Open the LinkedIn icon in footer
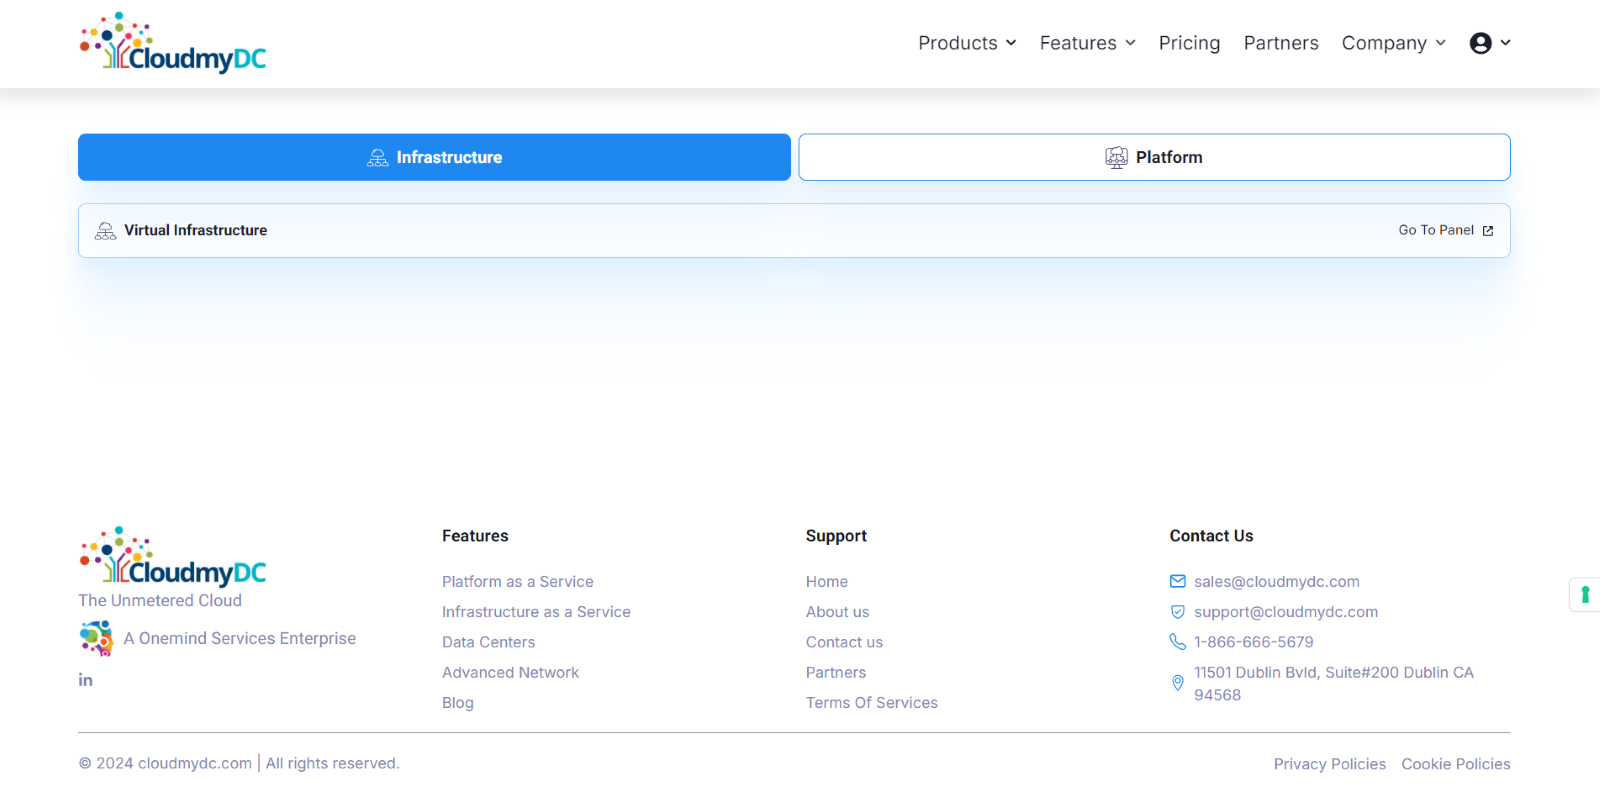The image size is (1600, 793). [x=86, y=680]
